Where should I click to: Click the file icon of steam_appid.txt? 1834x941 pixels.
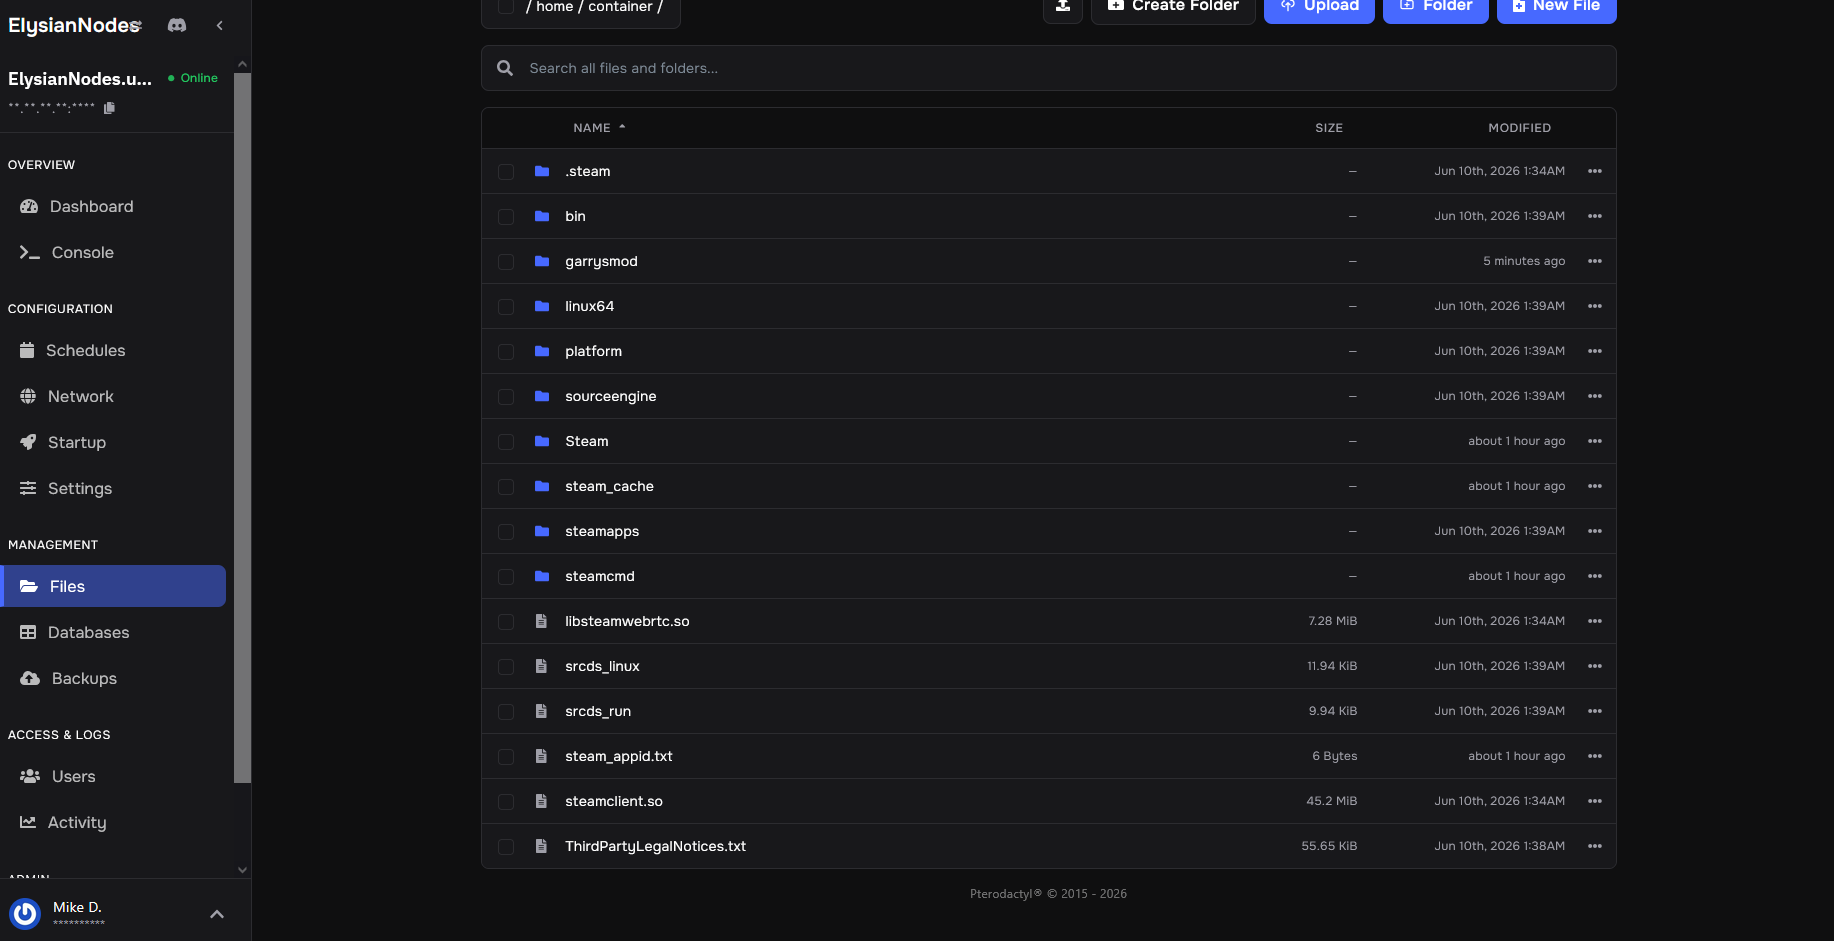(x=541, y=756)
